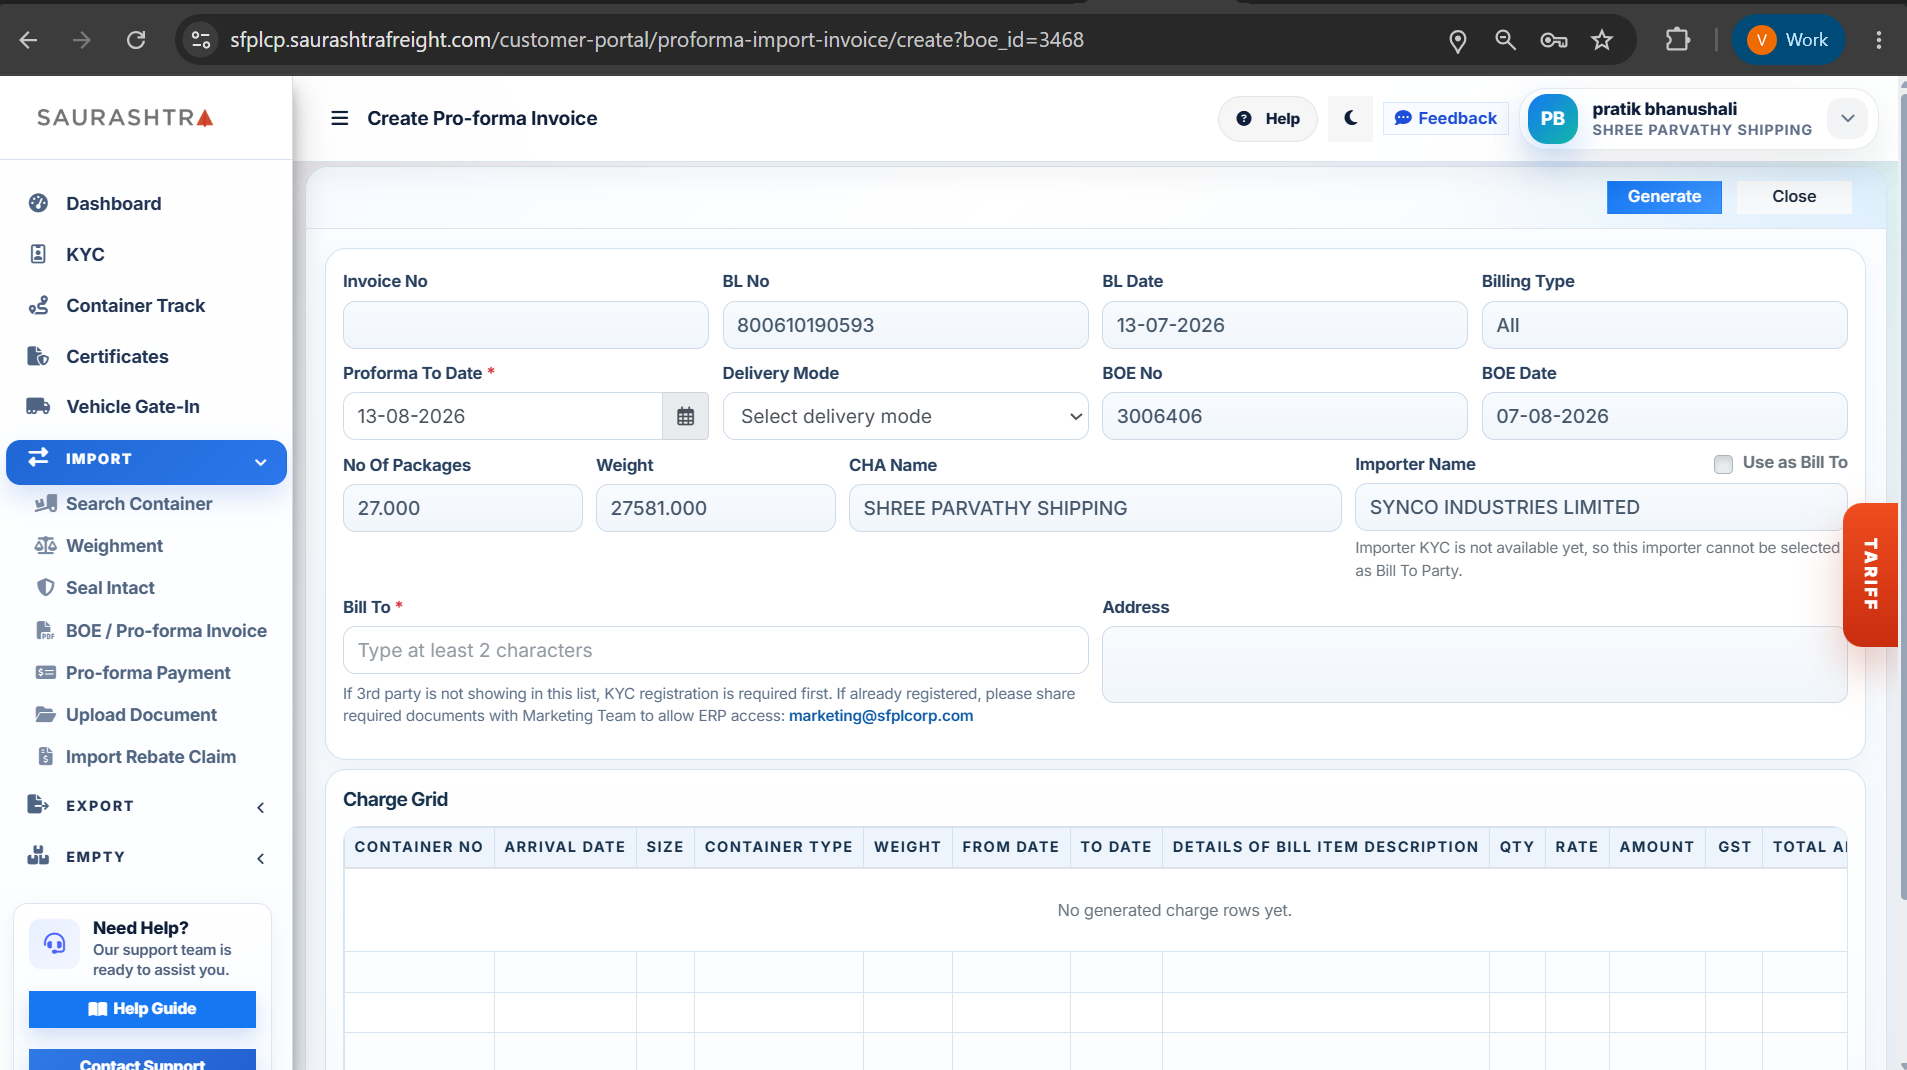Click the BL No field

click(x=905, y=326)
